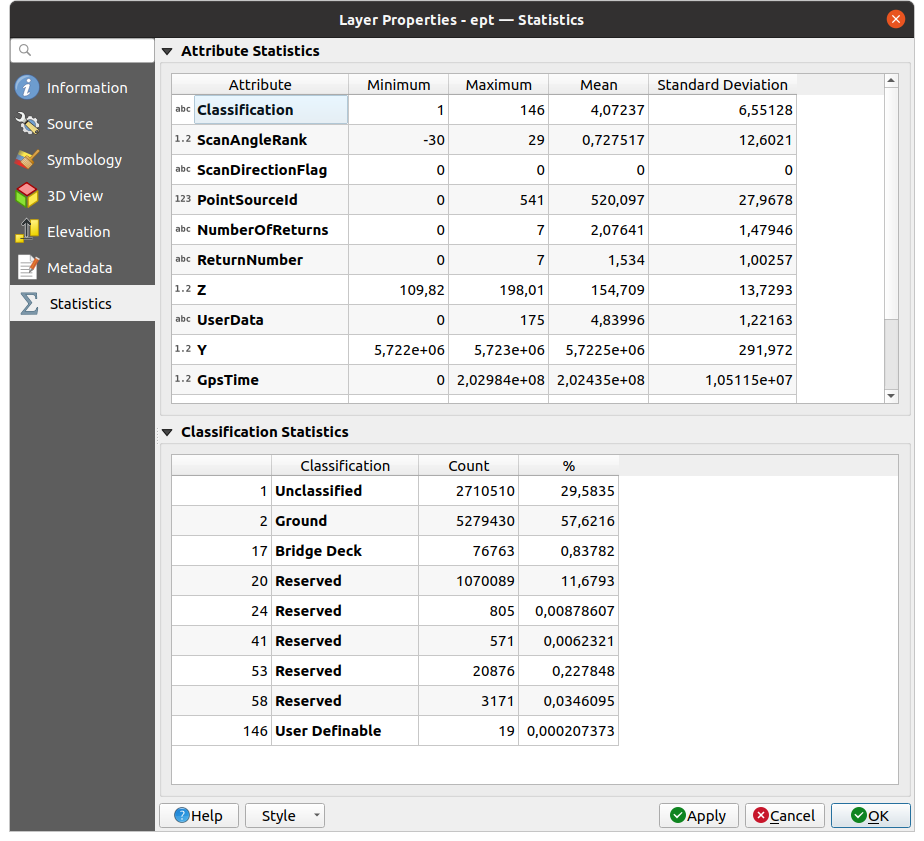Select the Ground classification row
This screenshot has width=924, height=841.
point(345,520)
